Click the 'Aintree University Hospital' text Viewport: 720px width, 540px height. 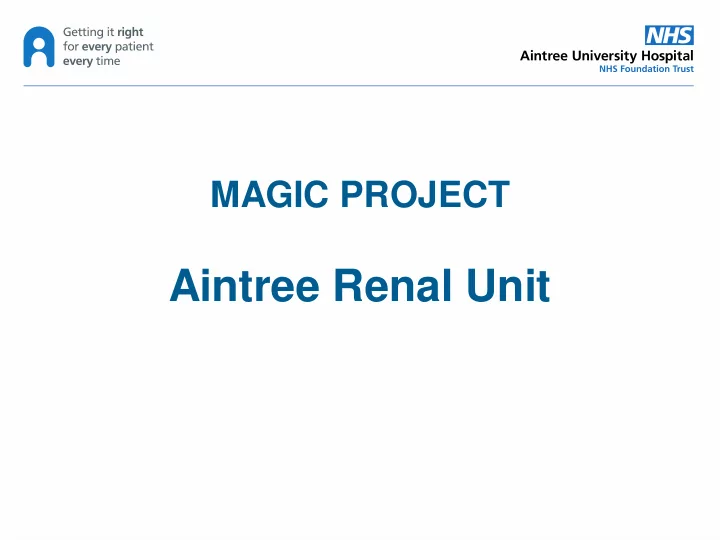(607, 56)
